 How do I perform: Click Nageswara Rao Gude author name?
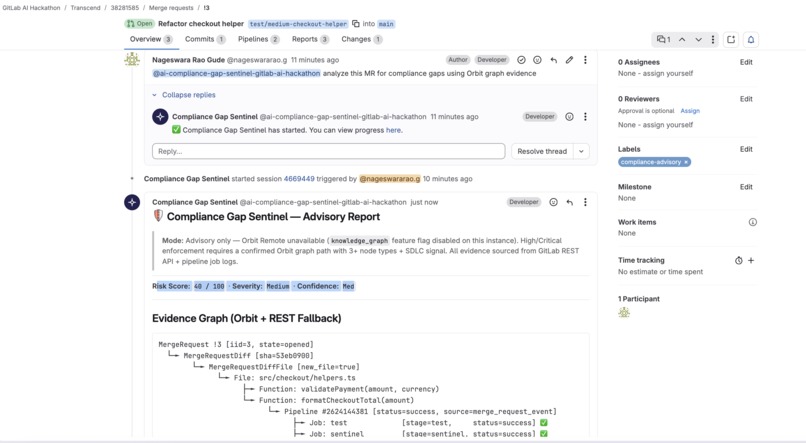click(x=188, y=60)
